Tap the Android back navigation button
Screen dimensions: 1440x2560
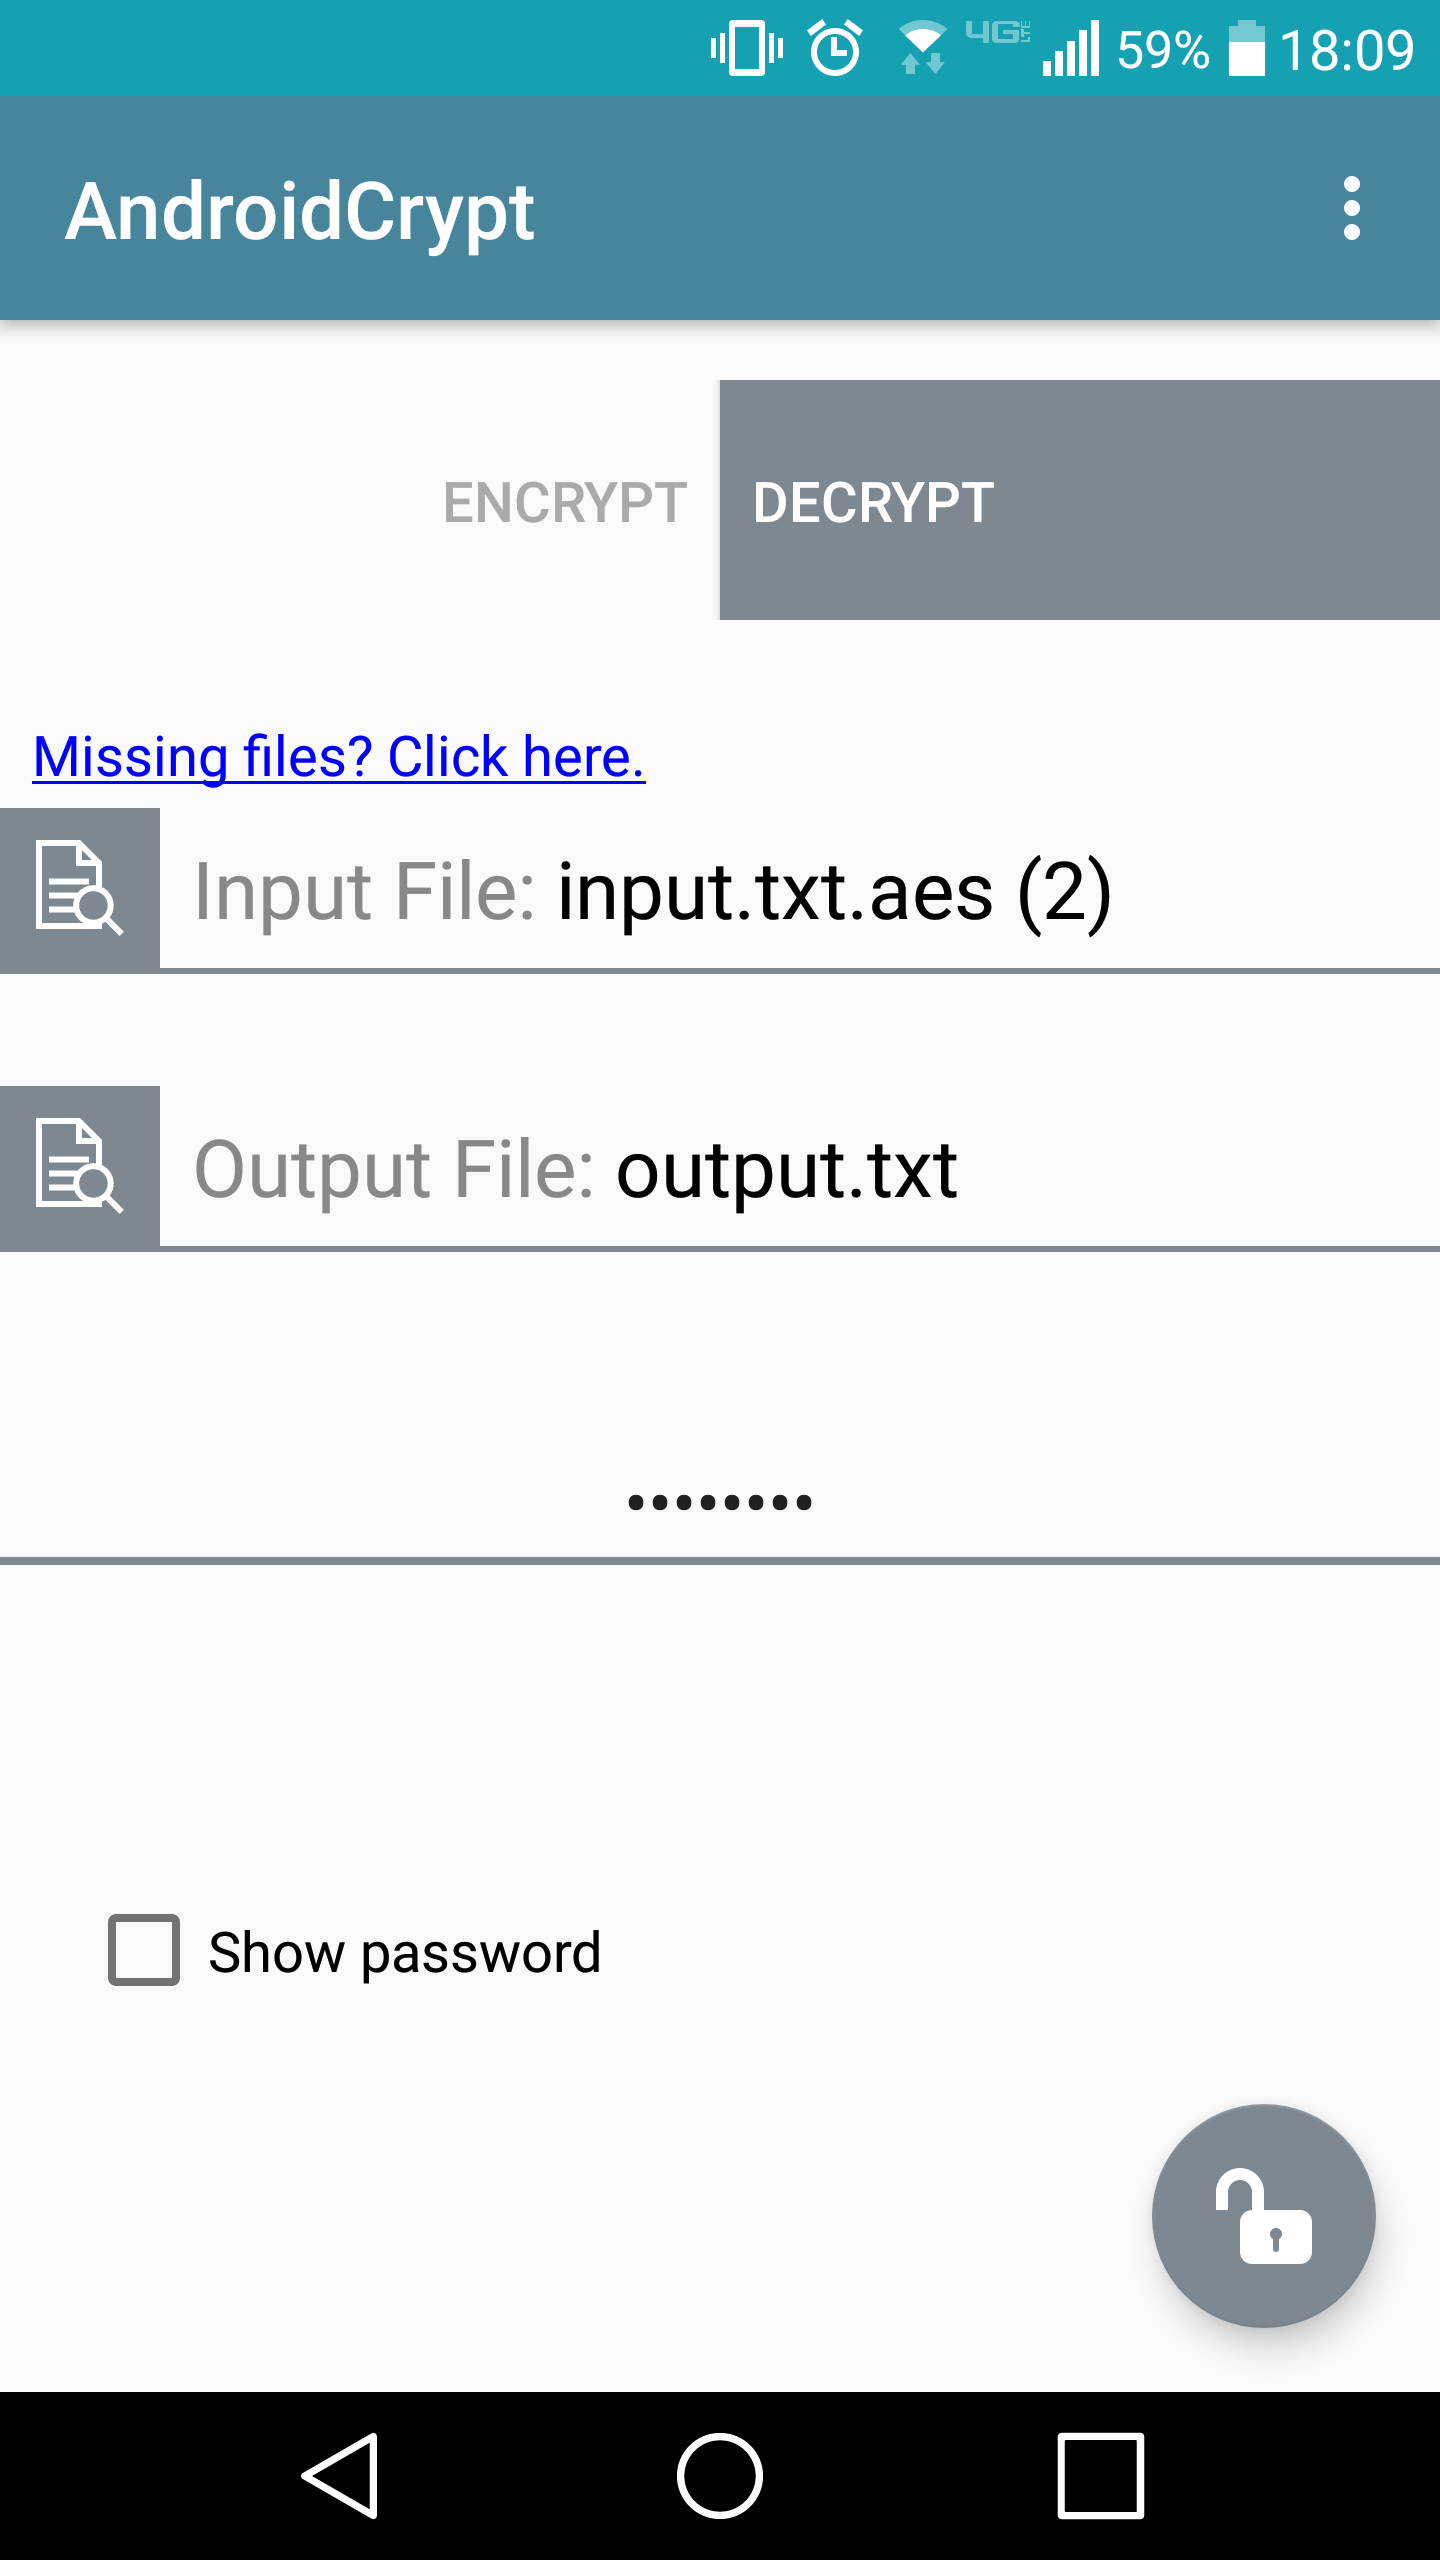pos(341,2476)
